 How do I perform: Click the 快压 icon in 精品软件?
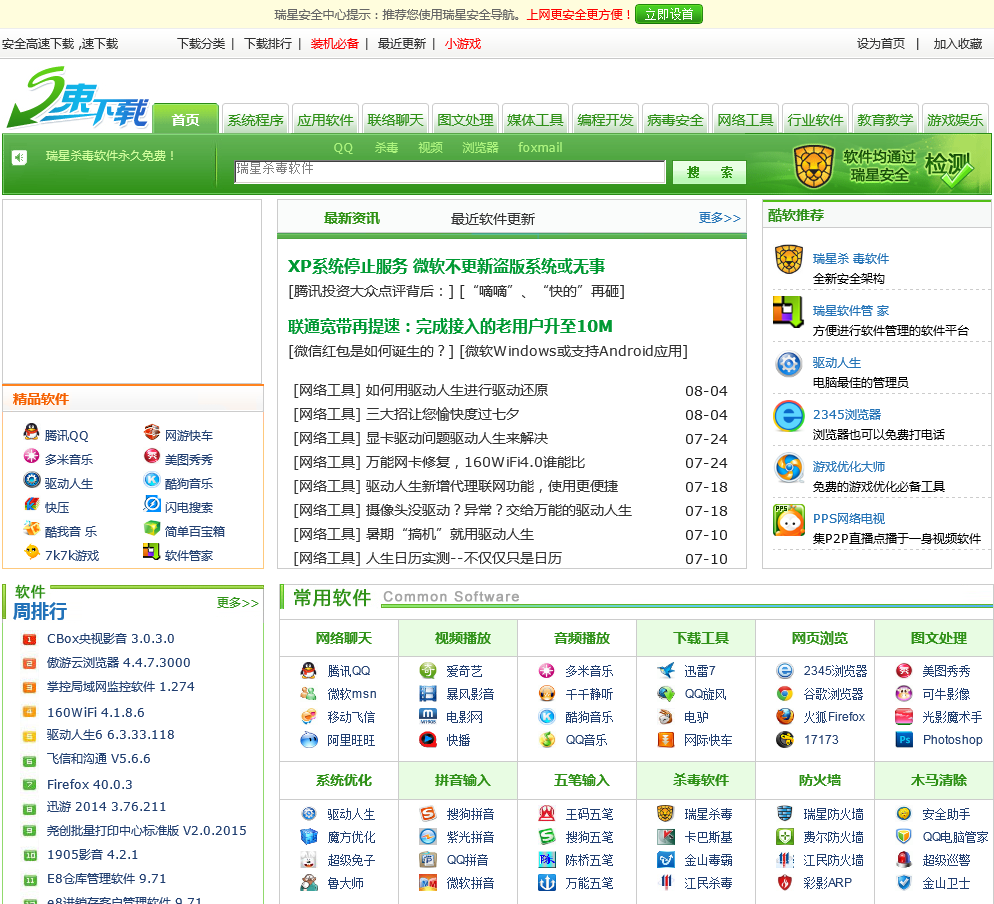coord(31,504)
